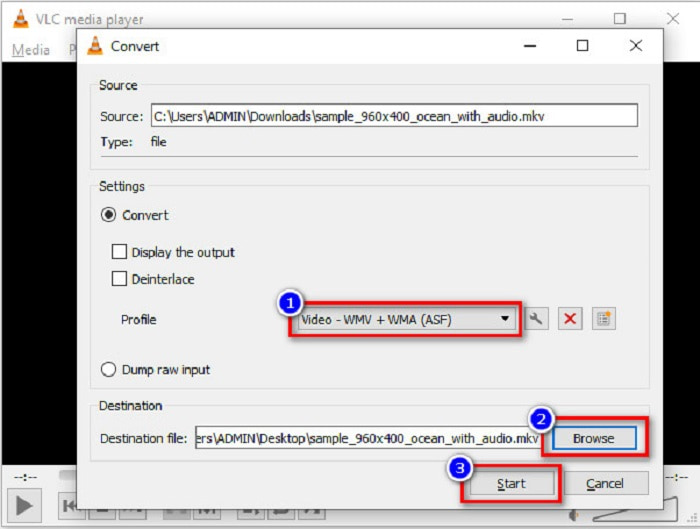Minimize the VLC media player main window
700x529 pixels.
point(567,19)
